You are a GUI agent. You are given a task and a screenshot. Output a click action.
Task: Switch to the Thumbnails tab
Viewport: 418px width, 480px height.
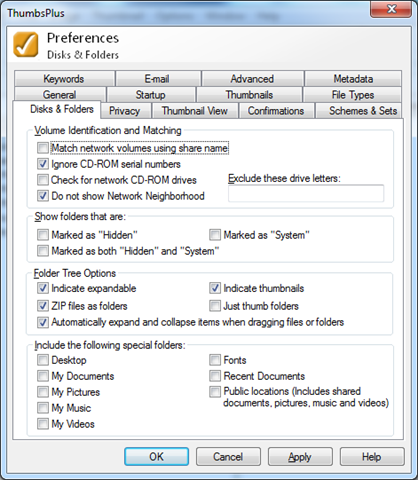(249, 95)
